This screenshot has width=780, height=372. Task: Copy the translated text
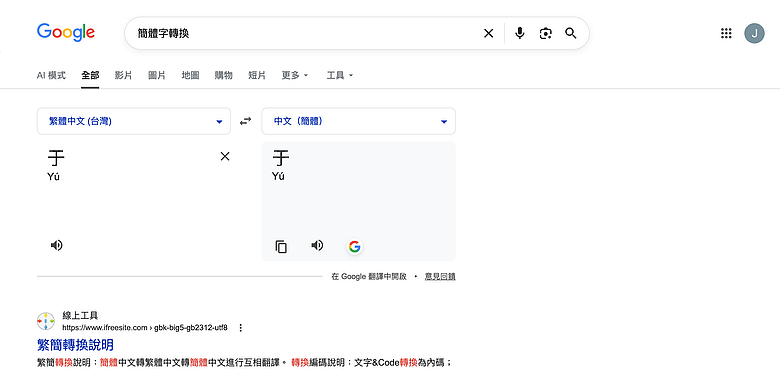coord(281,246)
